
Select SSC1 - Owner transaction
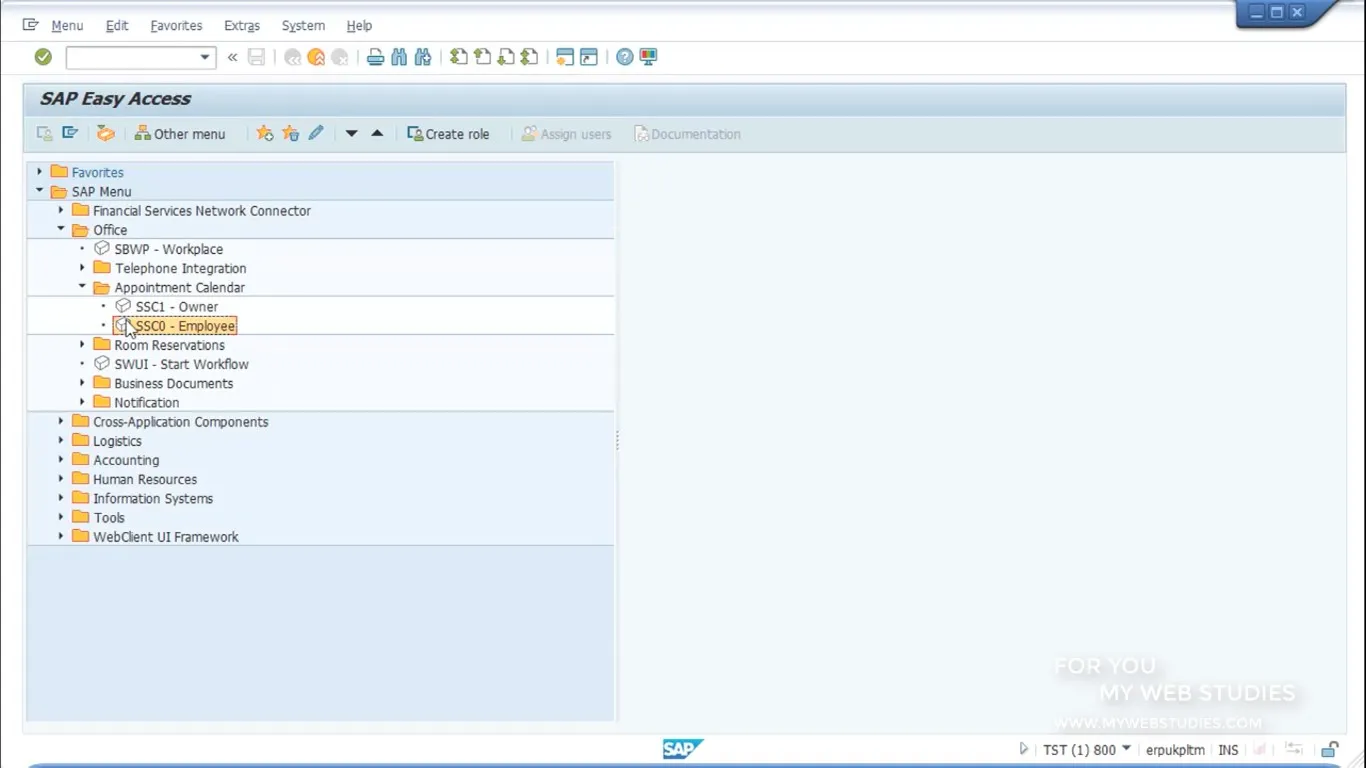[176, 307]
